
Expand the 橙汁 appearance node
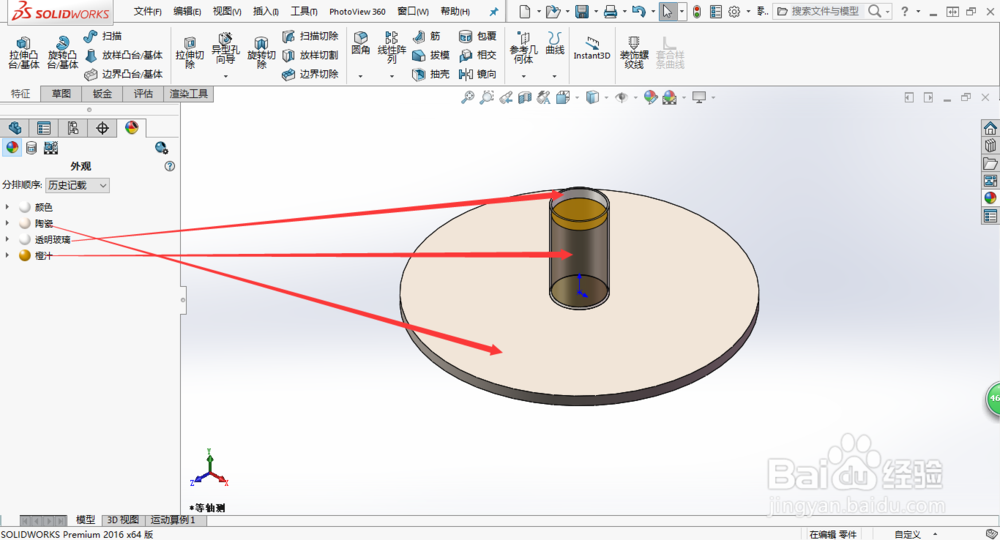(x=8, y=255)
